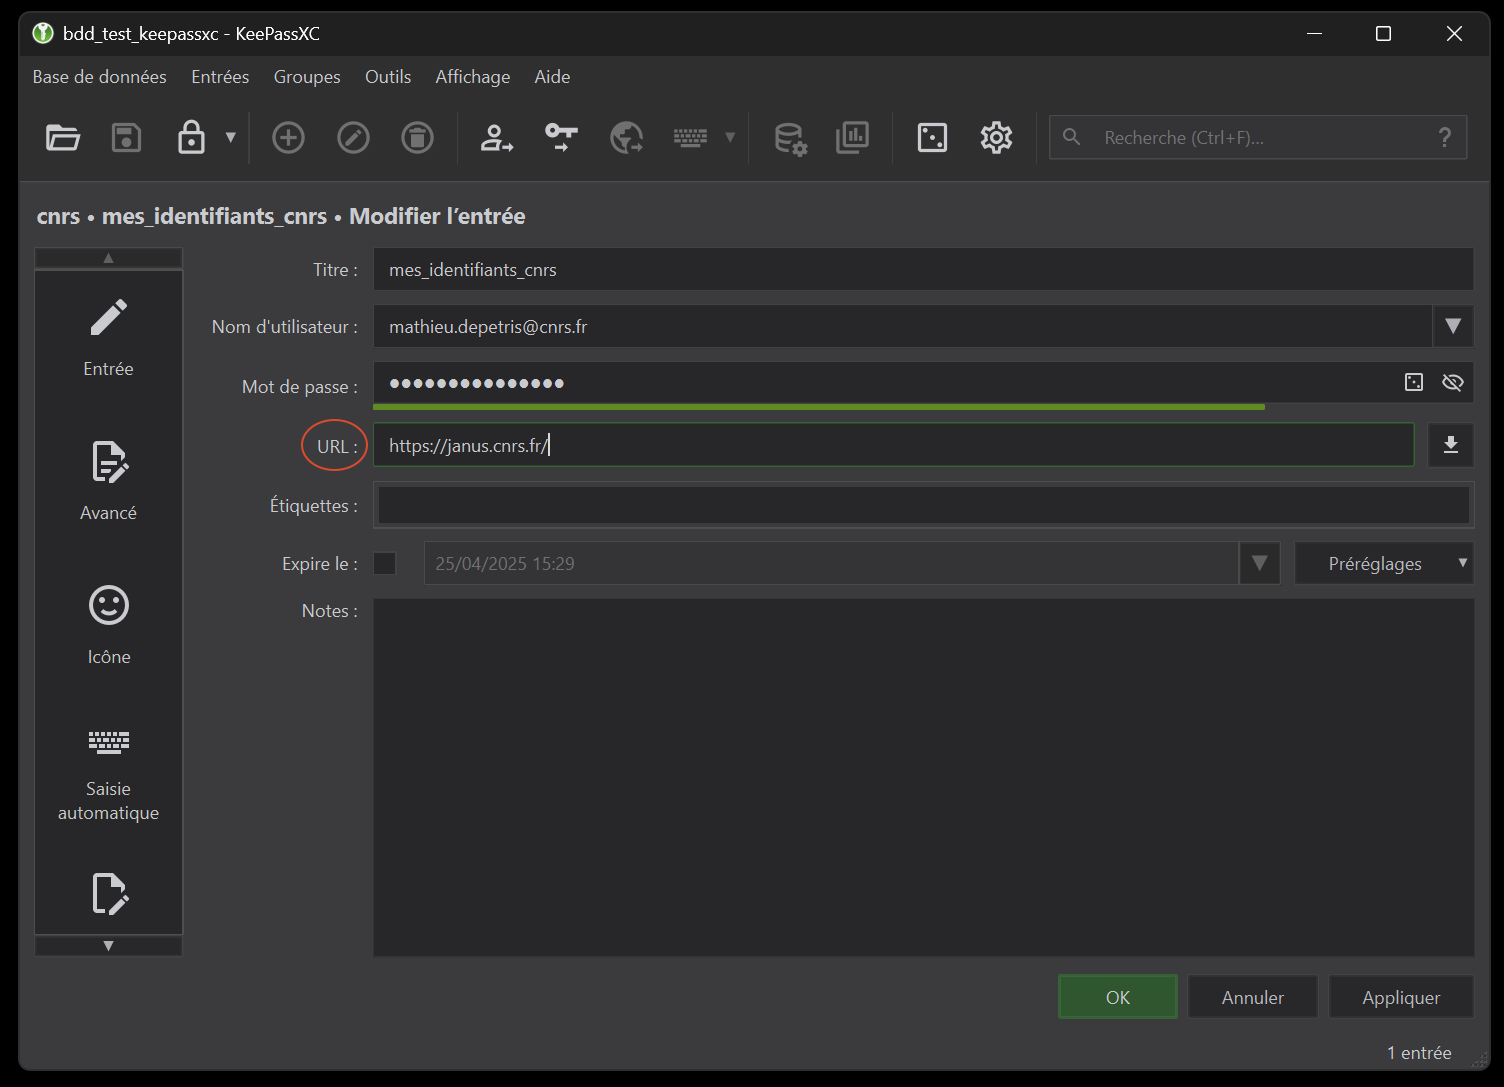Viewport: 1504px width, 1087px height.
Task: Copy username to clipboard icon
Action: [x=497, y=137]
